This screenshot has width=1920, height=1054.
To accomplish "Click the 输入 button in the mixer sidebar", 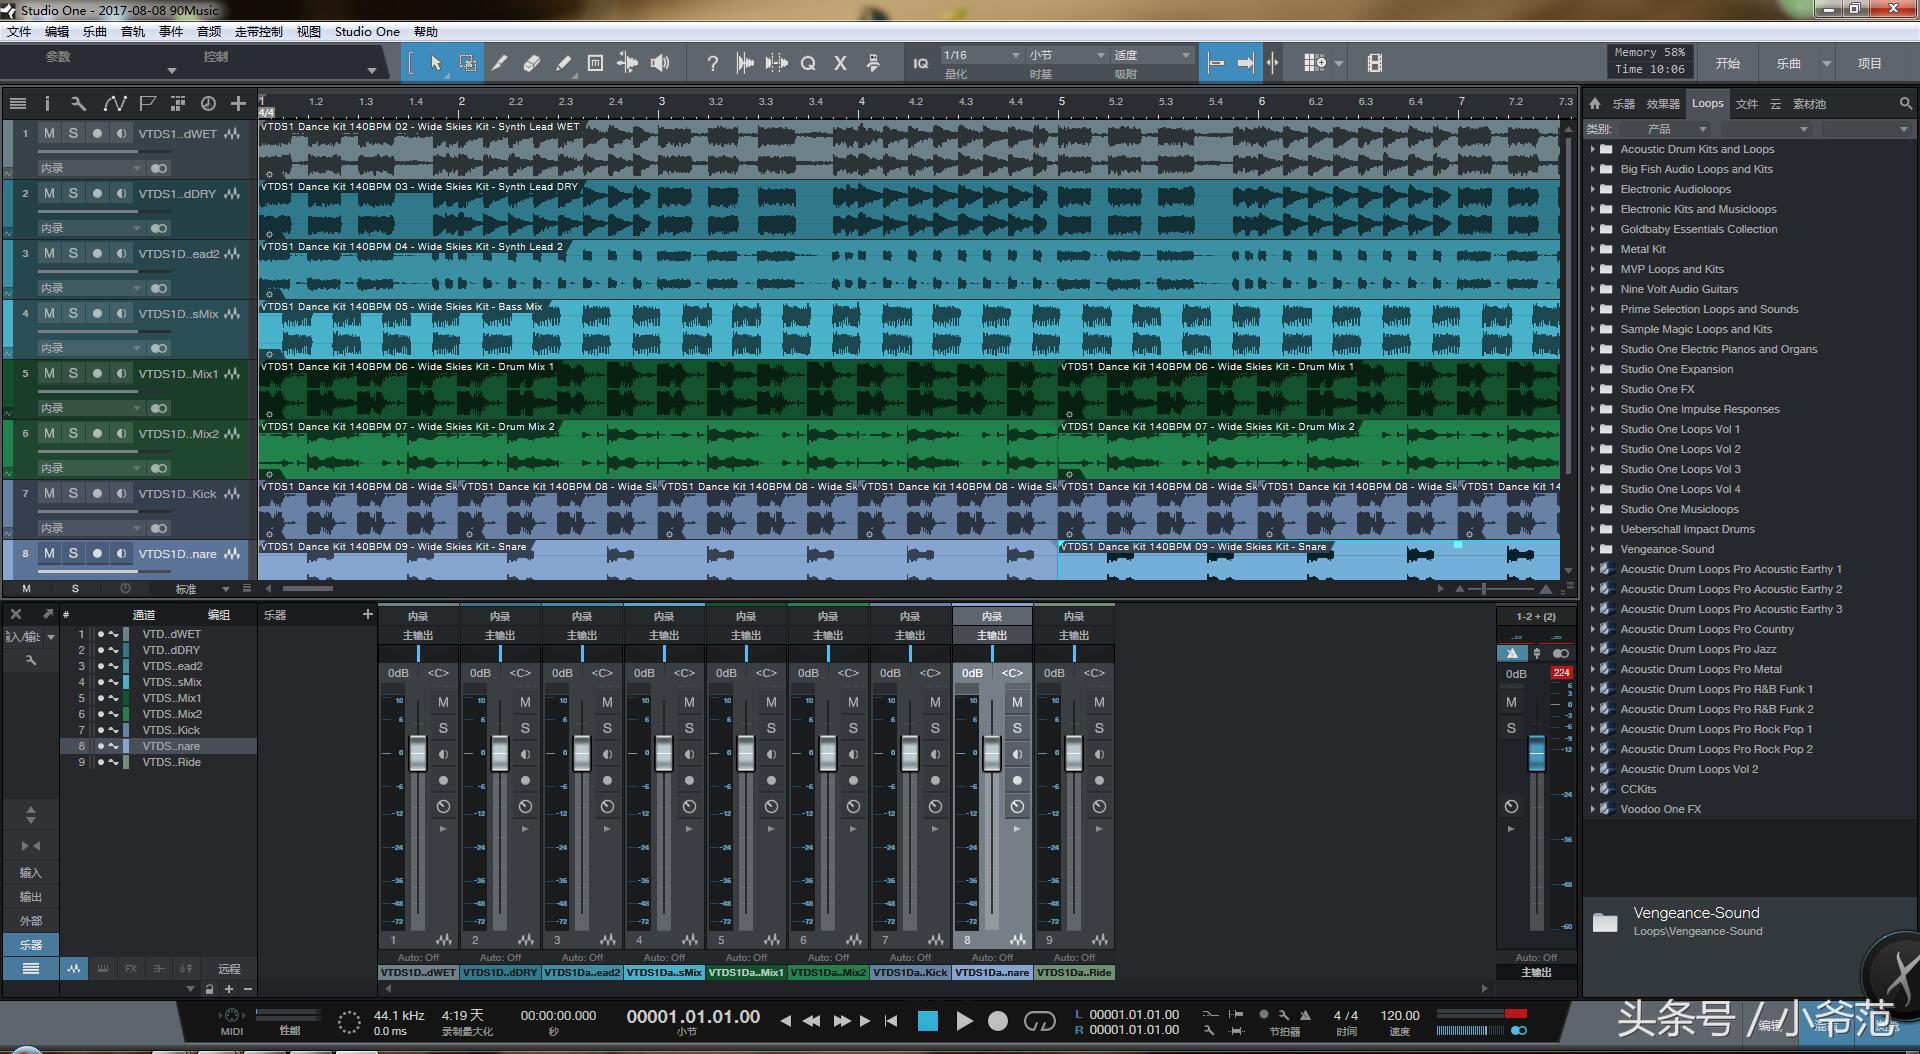I will [x=31, y=873].
